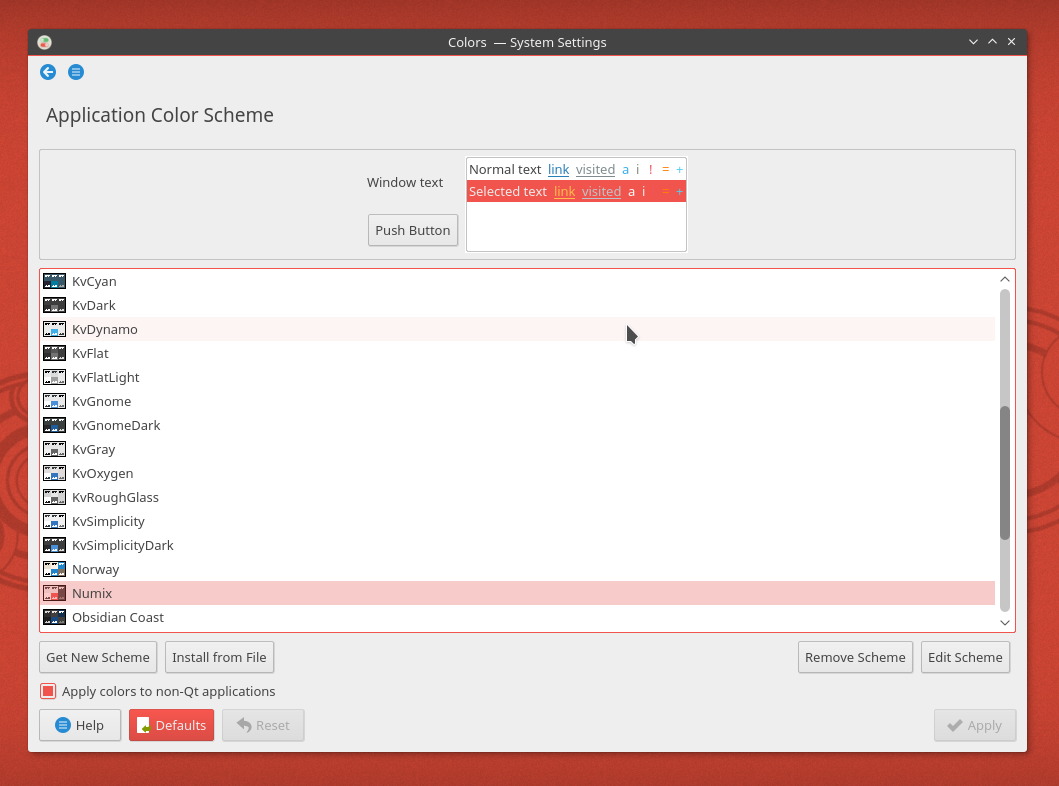
Task: Select the Norway scheme name
Action: pyautogui.click(x=96, y=569)
